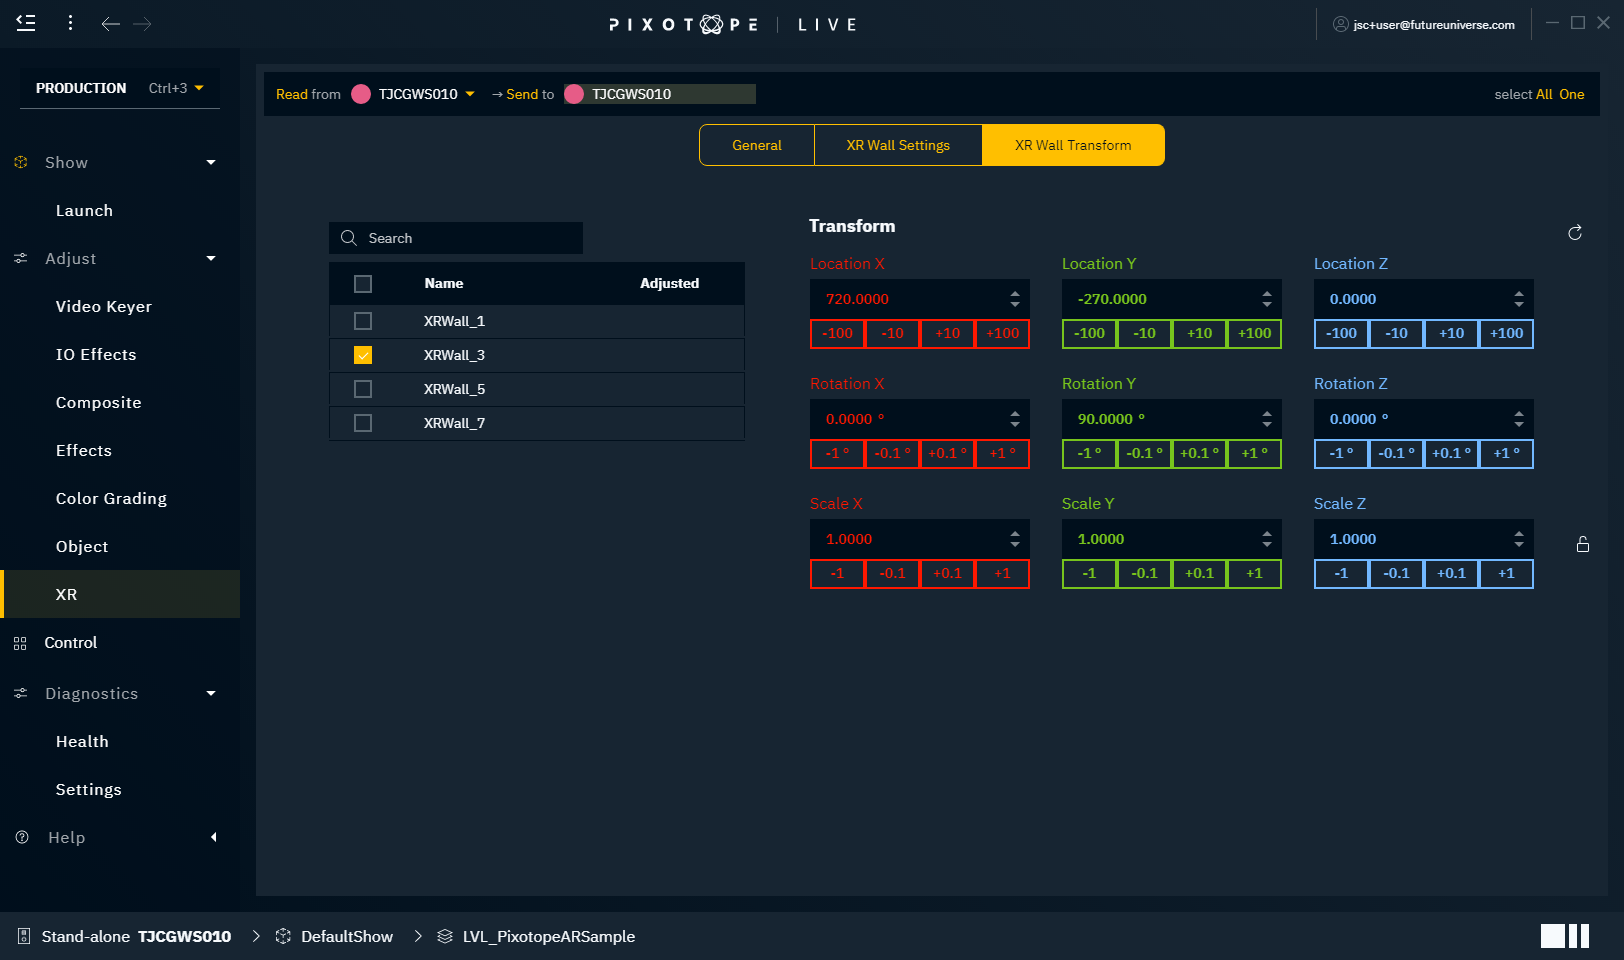Click the search magnifier icon

349,238
